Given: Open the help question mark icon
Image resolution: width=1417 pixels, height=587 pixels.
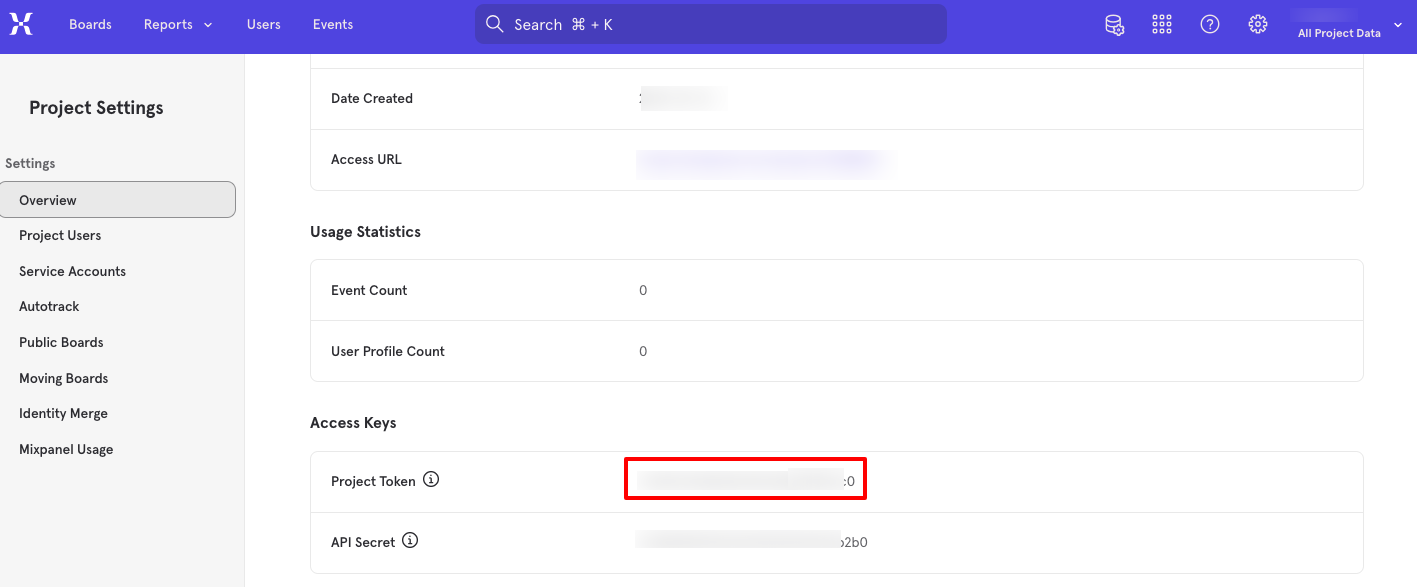Looking at the screenshot, I should [x=1209, y=24].
